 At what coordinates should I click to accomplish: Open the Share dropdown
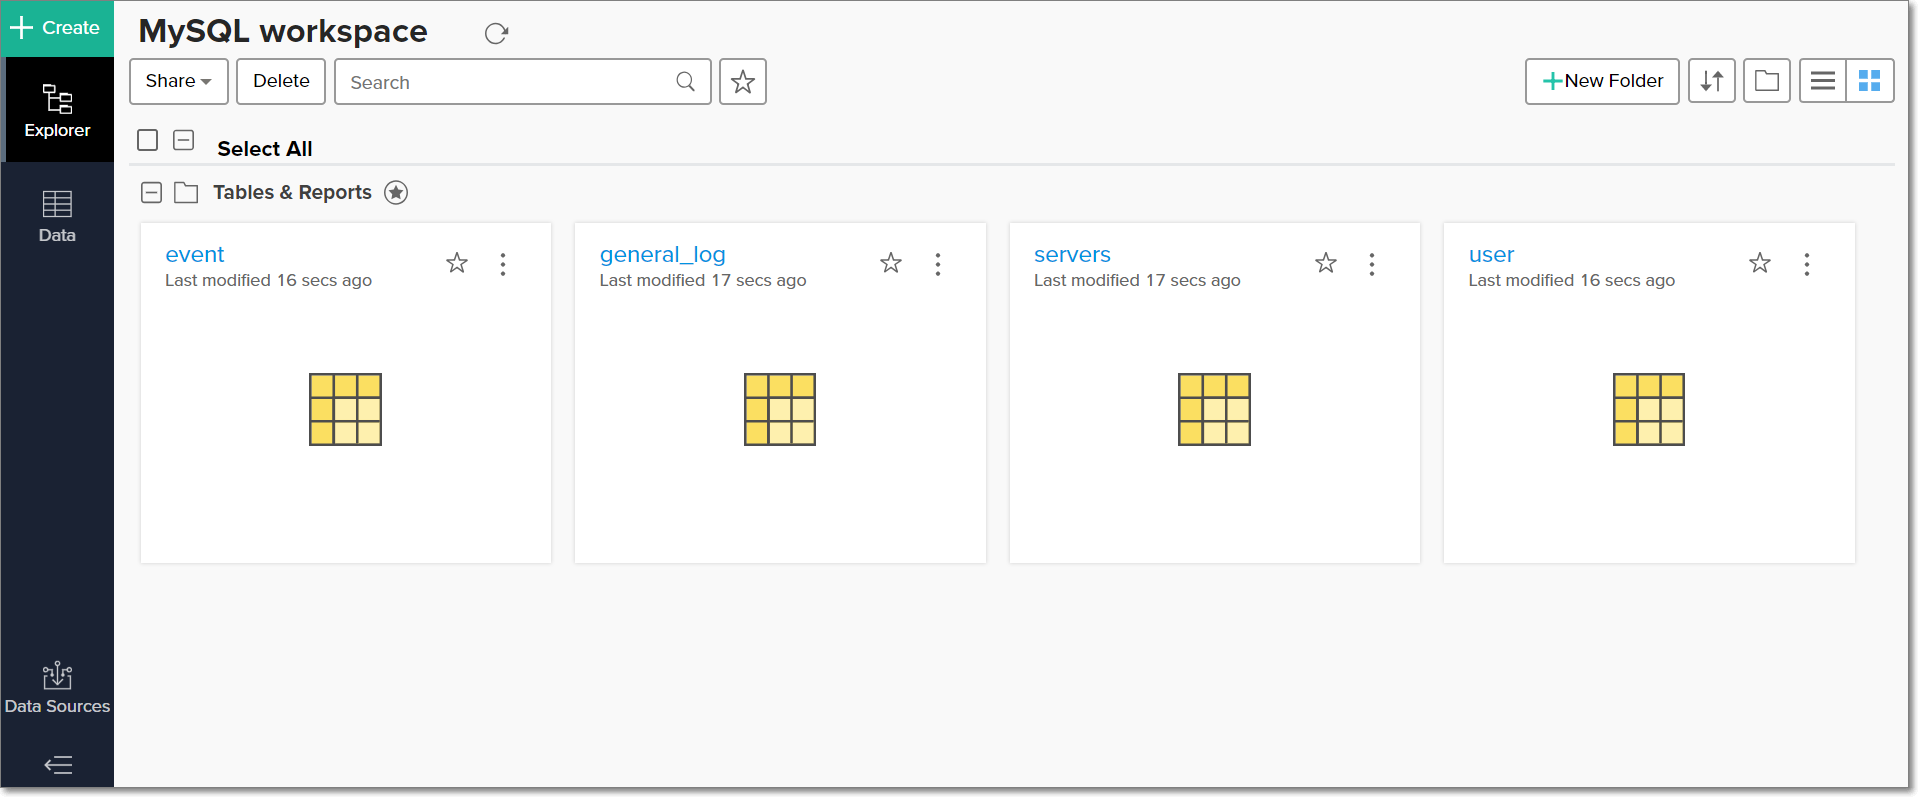[179, 81]
